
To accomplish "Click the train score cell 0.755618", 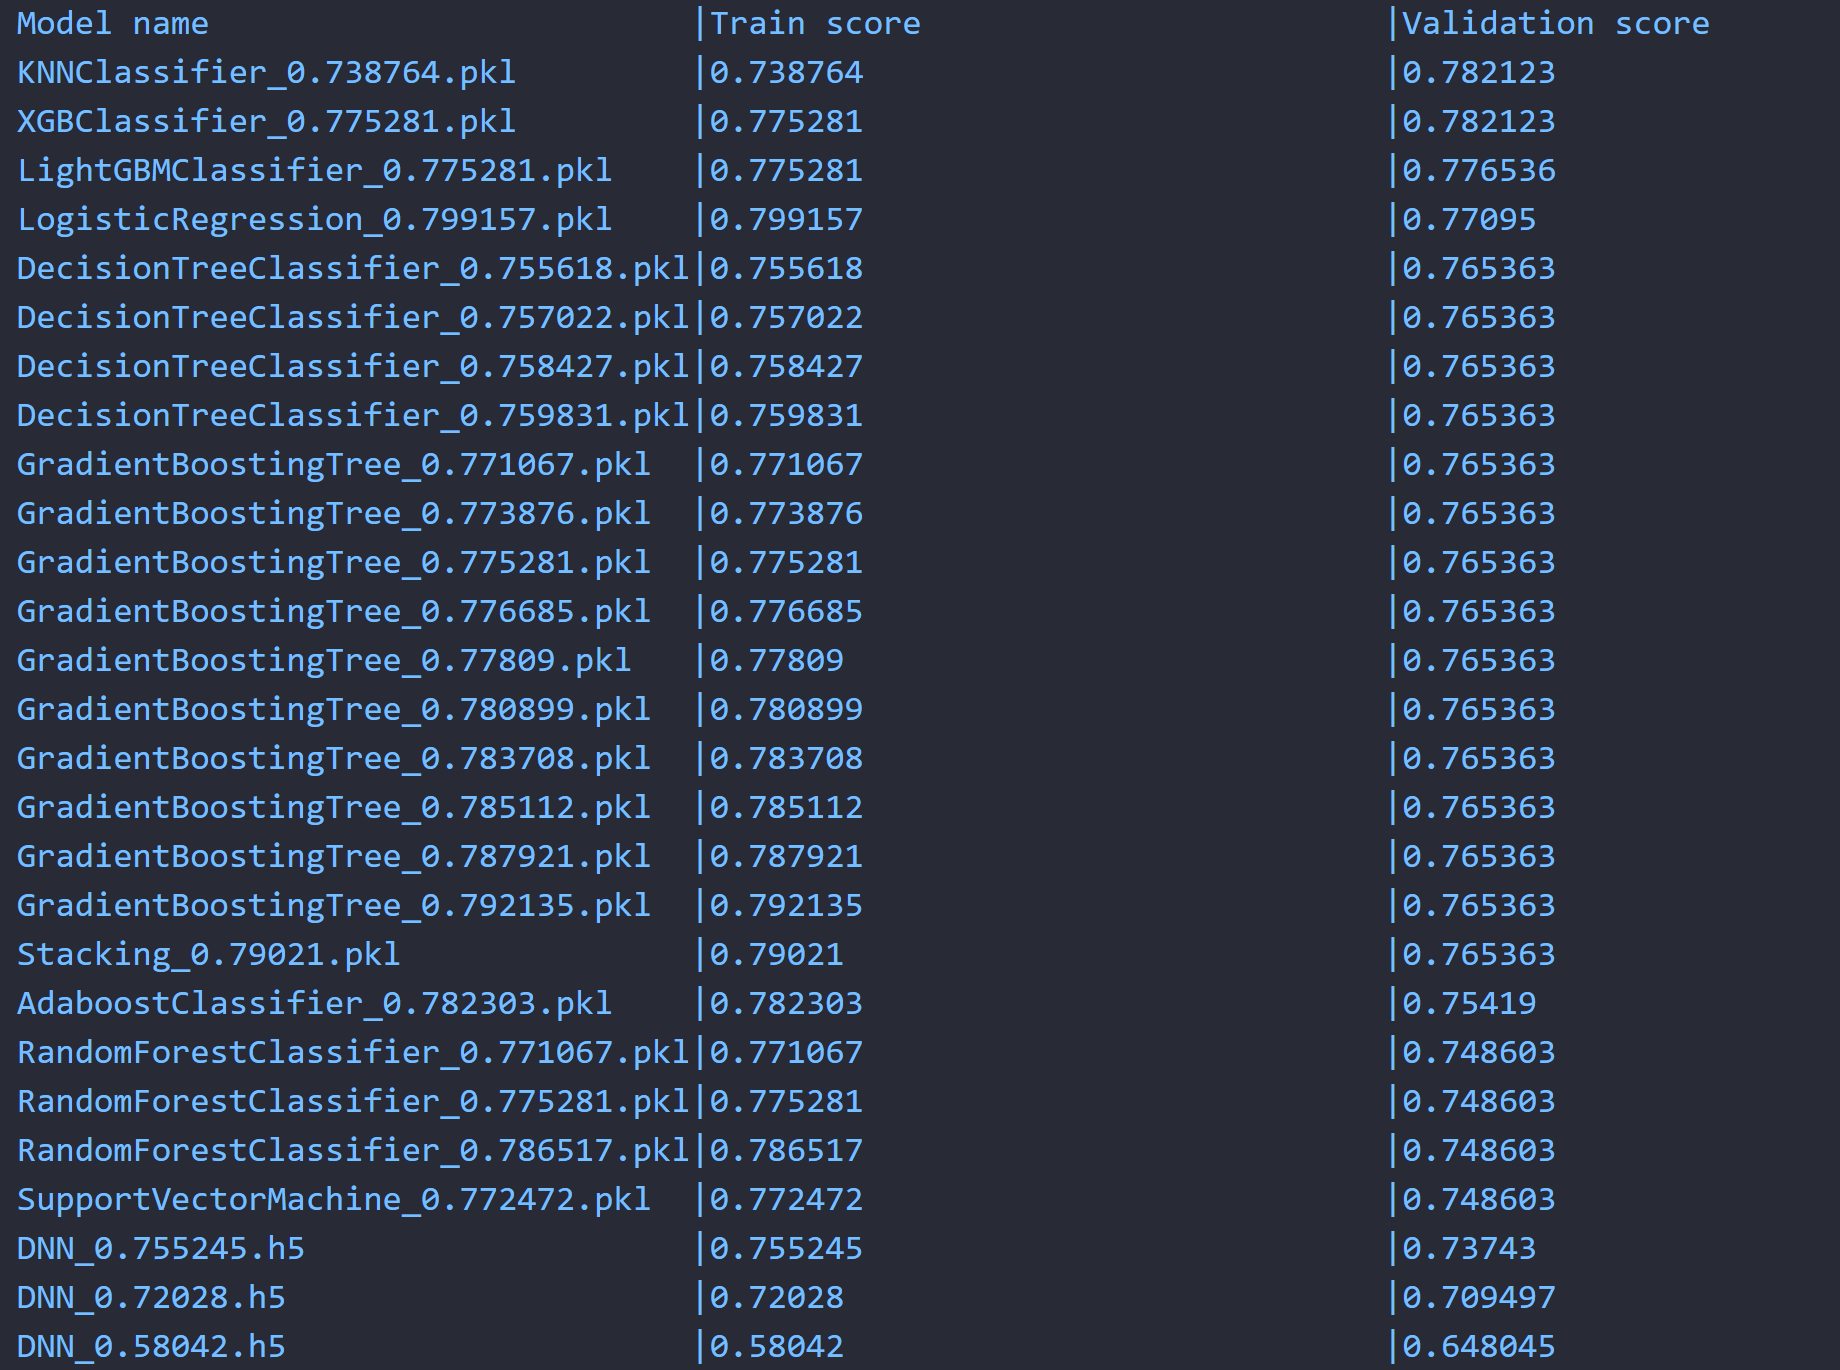I will [x=787, y=269].
